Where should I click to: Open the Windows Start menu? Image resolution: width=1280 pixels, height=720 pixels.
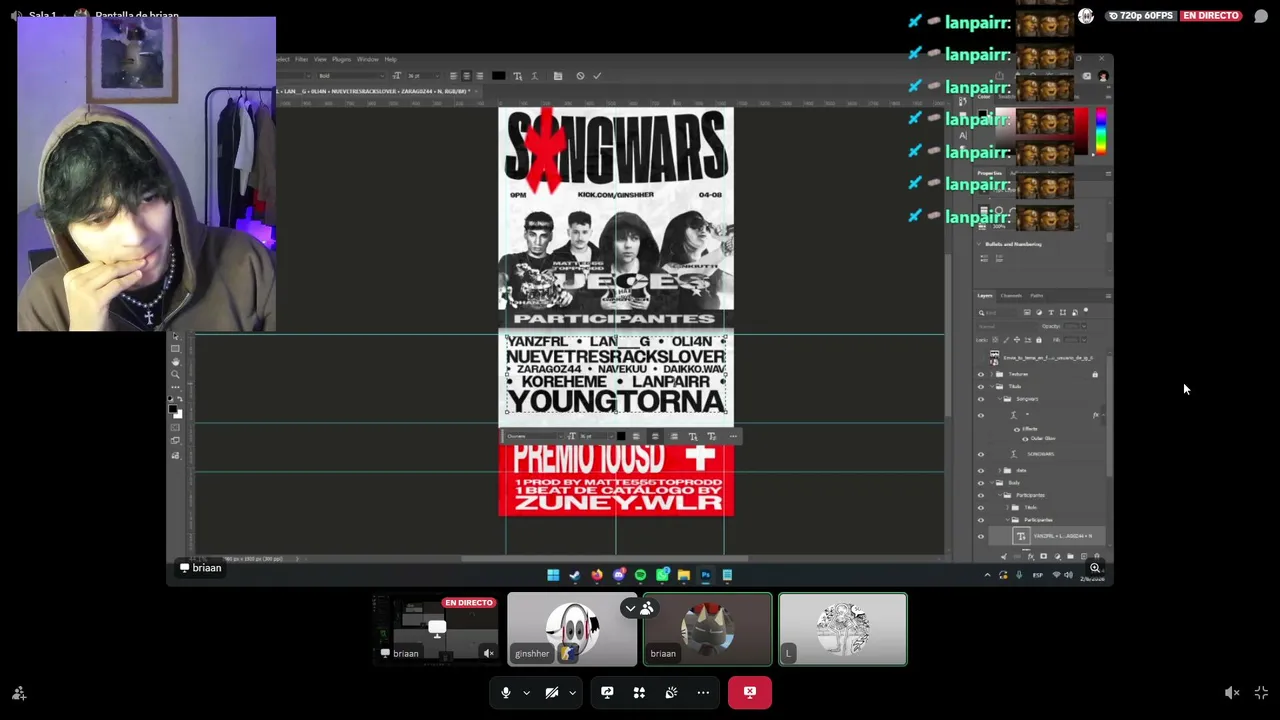pyautogui.click(x=553, y=575)
